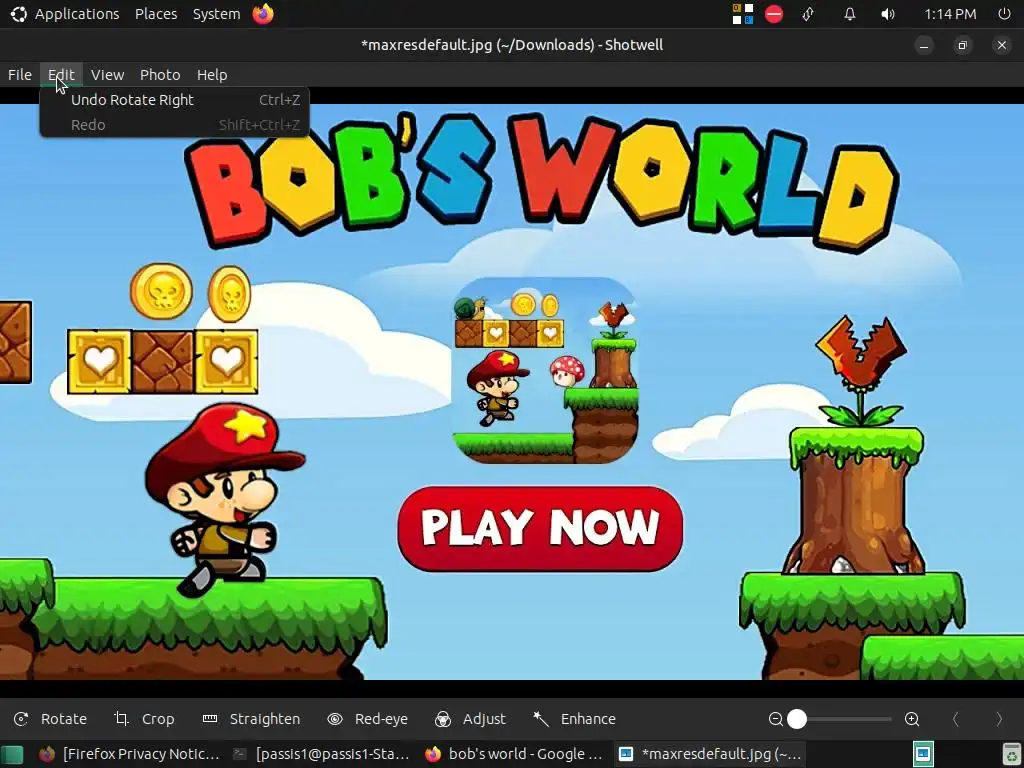Click the maxresdefault.jpg taskbar entry
The height and width of the screenshot is (768, 1024).
[710, 754]
